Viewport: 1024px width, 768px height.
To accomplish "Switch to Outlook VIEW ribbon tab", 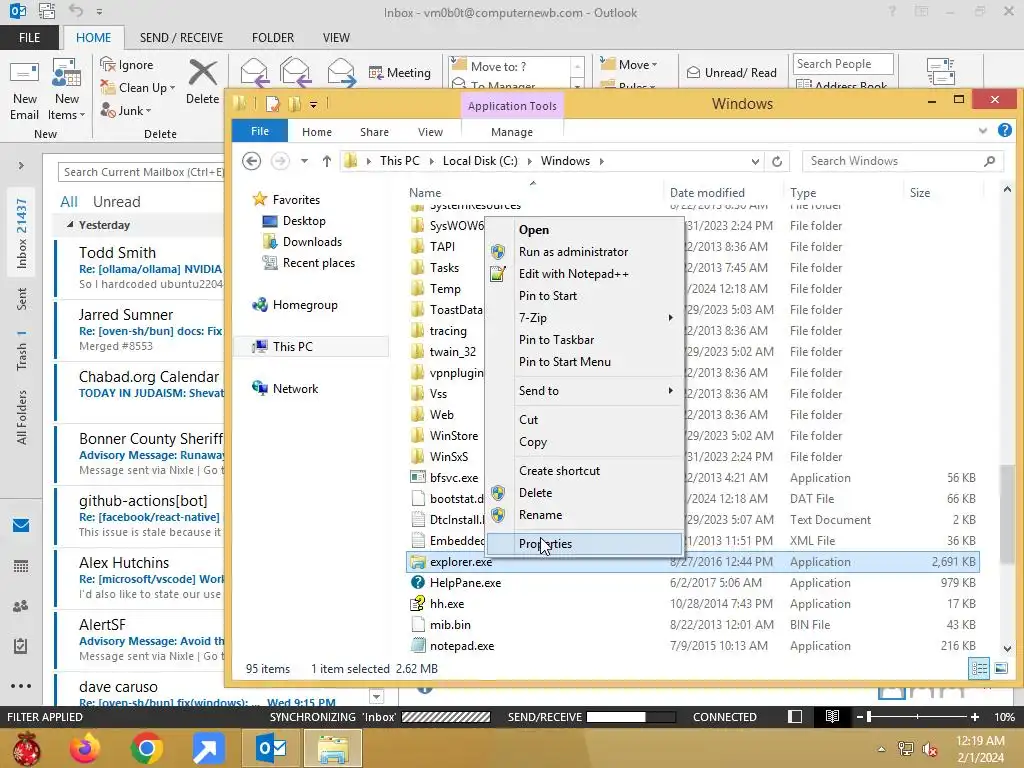I will click(x=336, y=37).
